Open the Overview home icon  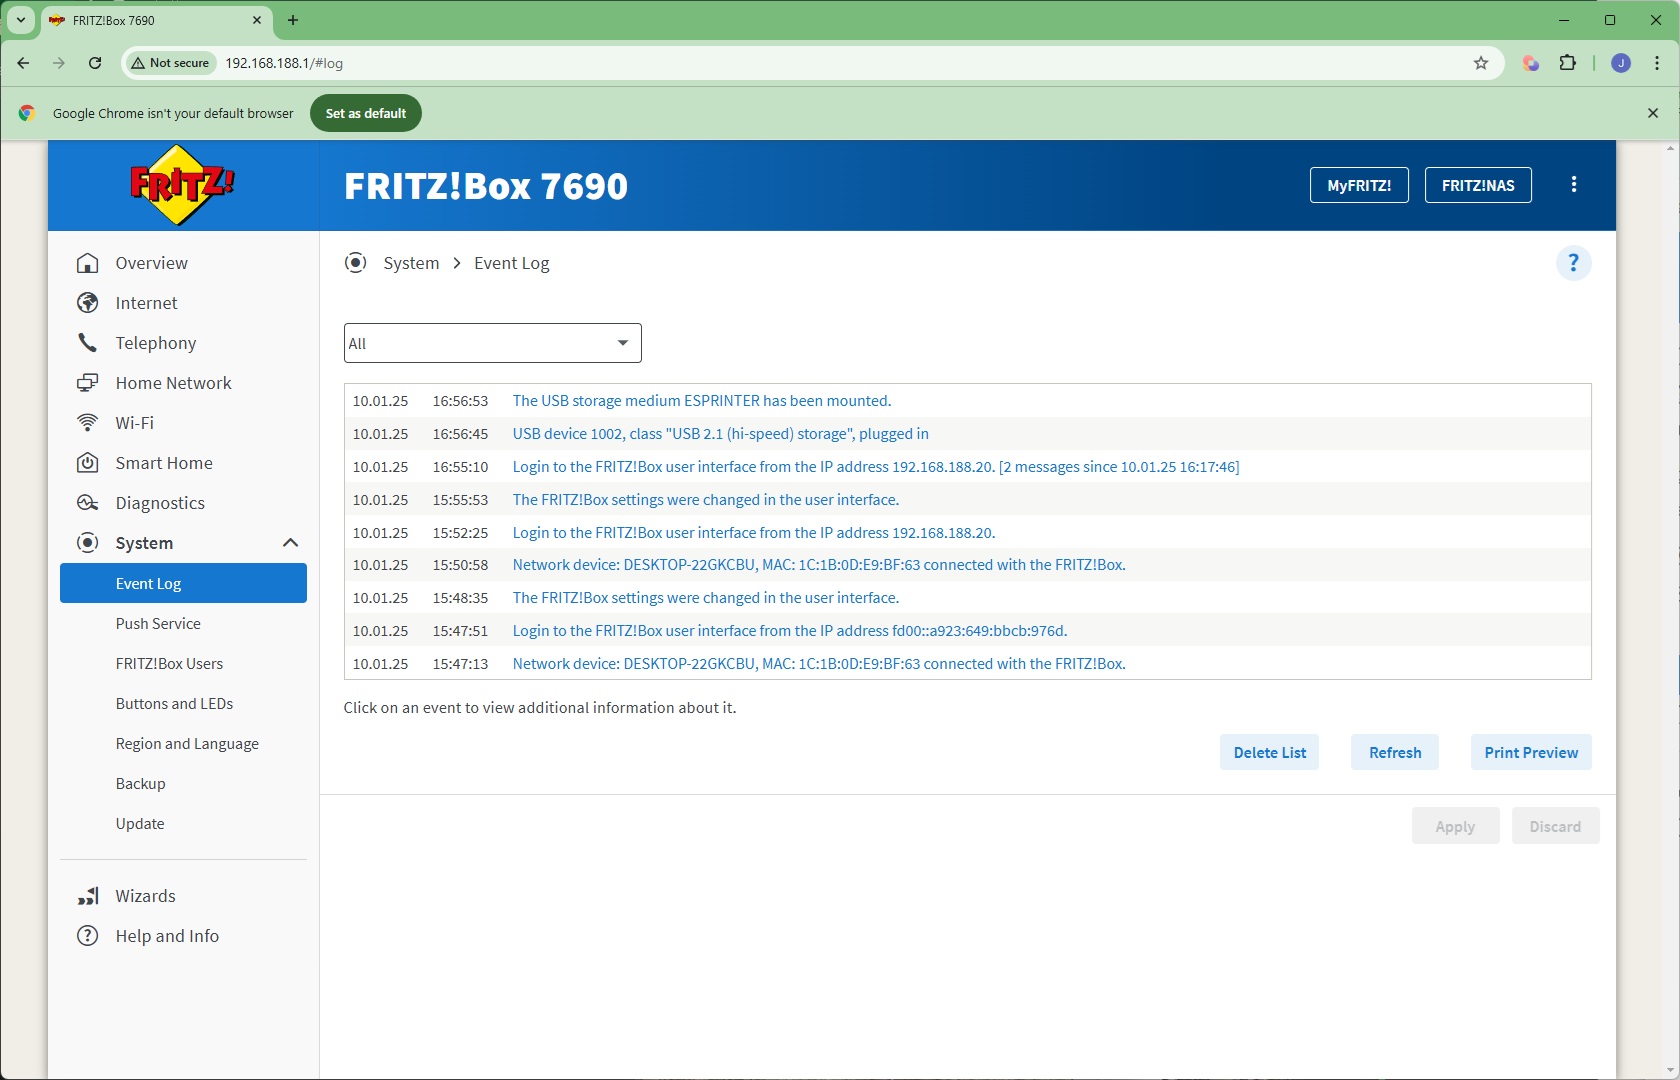88,263
